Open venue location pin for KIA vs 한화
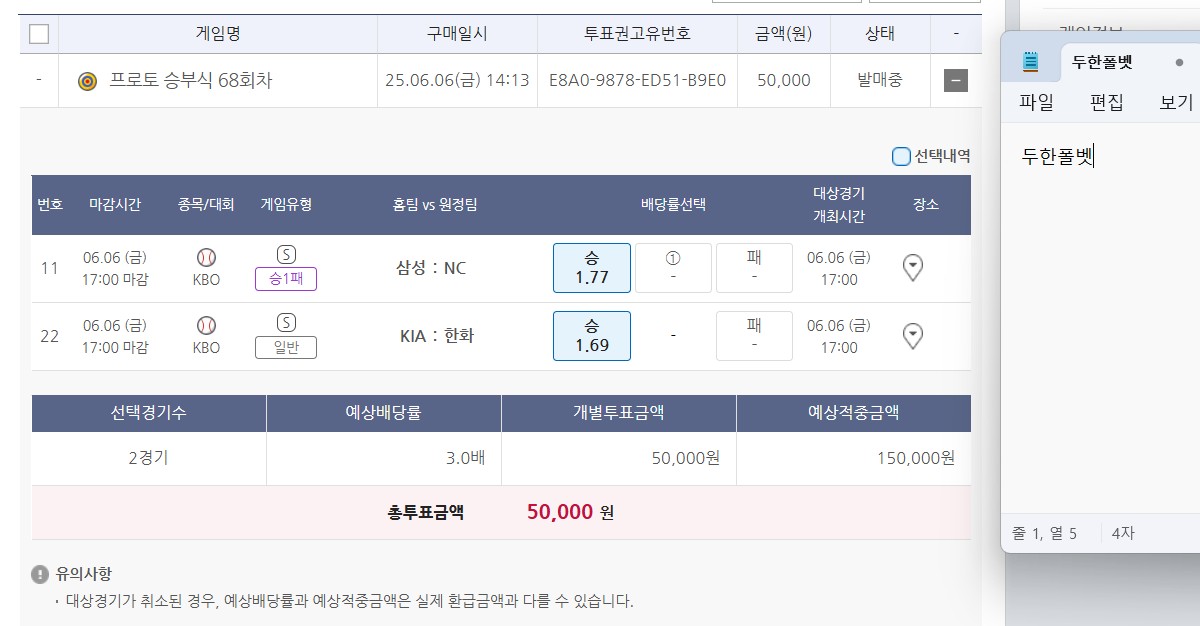Viewport: 1200px width, 626px height. tap(913, 335)
